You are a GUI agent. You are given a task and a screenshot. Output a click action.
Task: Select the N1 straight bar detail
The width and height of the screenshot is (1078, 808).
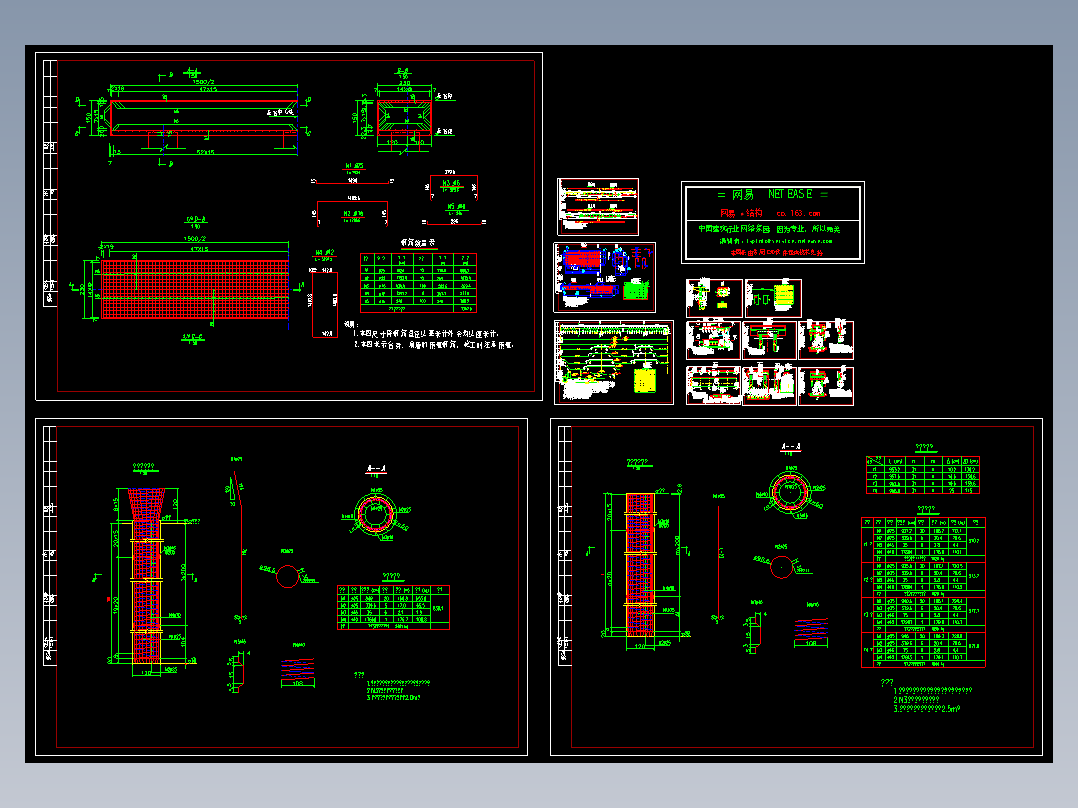click(x=353, y=175)
